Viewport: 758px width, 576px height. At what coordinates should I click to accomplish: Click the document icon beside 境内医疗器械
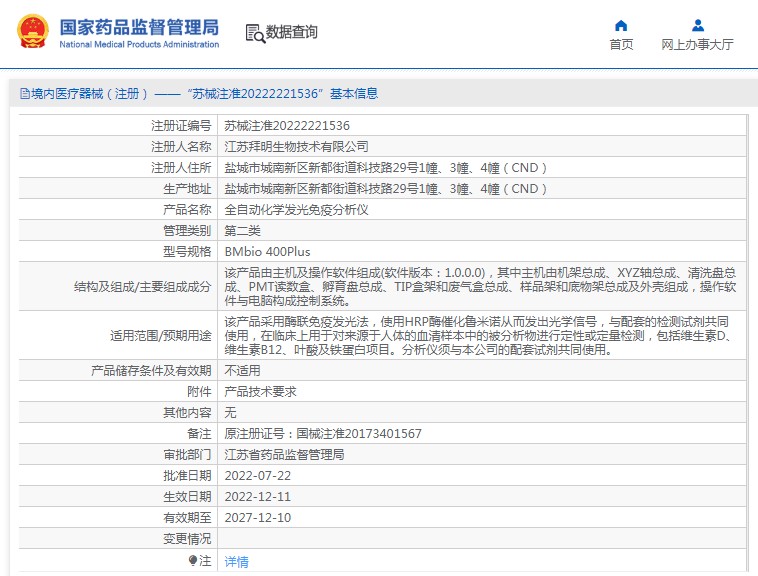(25, 94)
